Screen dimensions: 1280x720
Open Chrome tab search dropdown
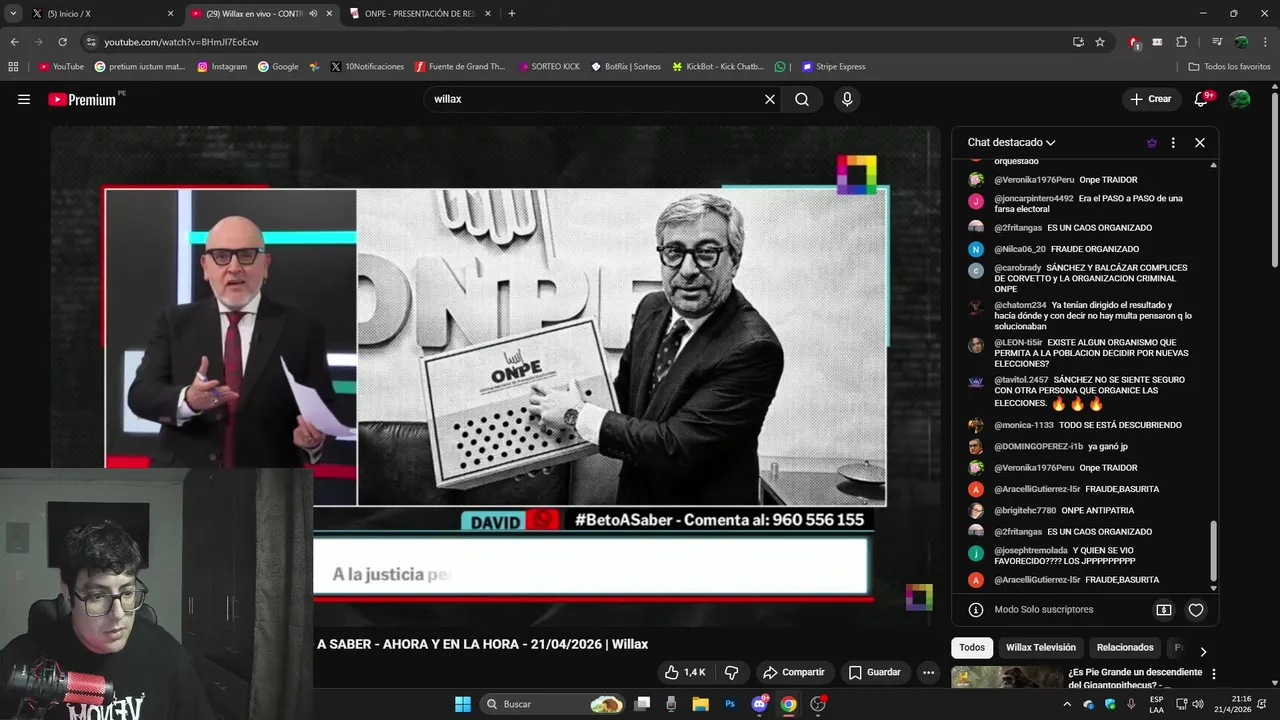13,14
